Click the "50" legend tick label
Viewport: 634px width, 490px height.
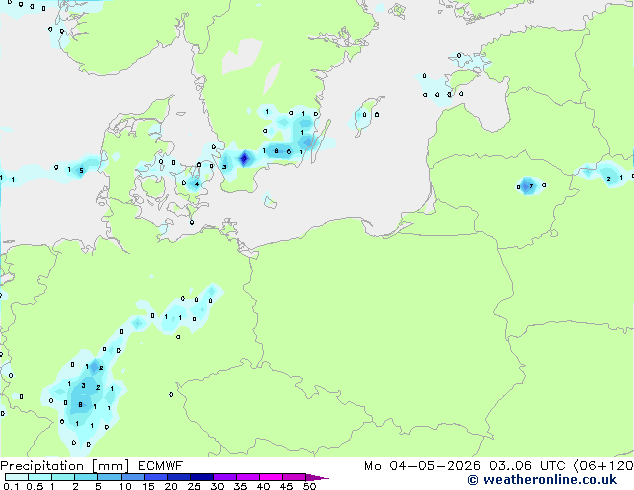[x=309, y=486]
